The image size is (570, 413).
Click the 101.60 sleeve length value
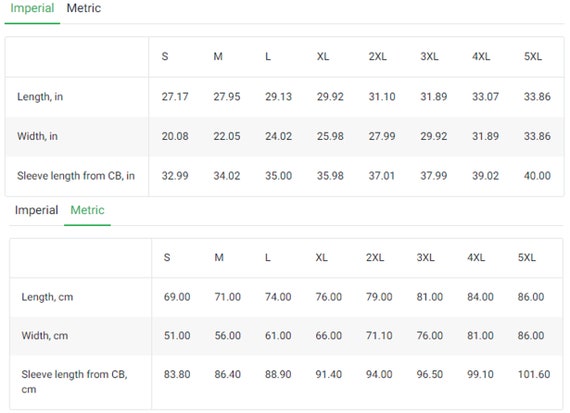point(534,374)
